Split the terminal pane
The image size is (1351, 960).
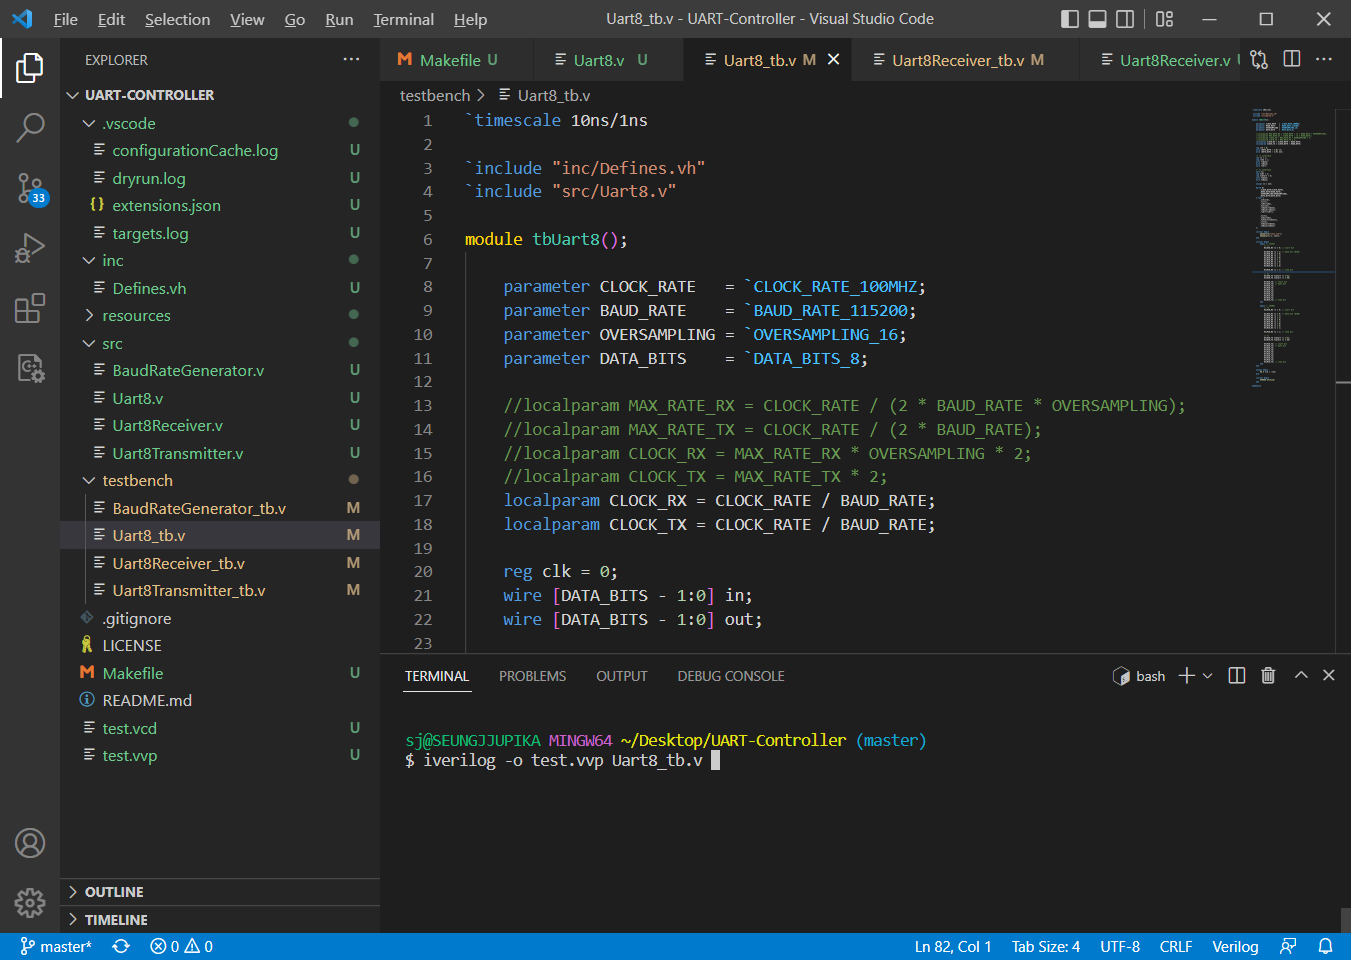pyautogui.click(x=1236, y=675)
